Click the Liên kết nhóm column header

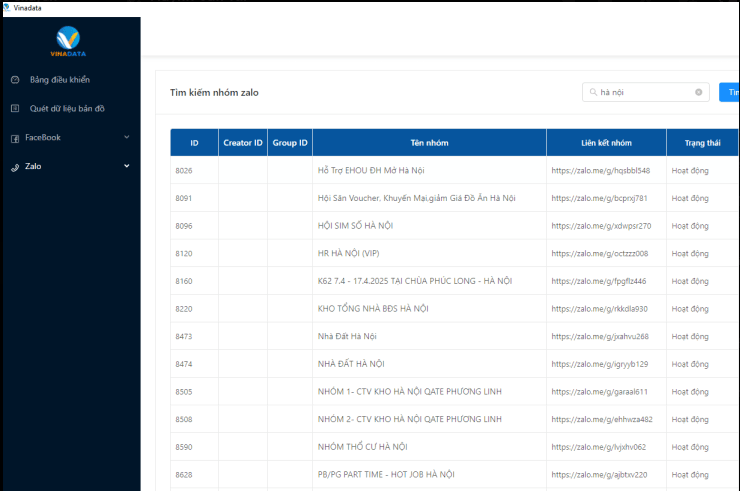pyautogui.click(x=606, y=143)
